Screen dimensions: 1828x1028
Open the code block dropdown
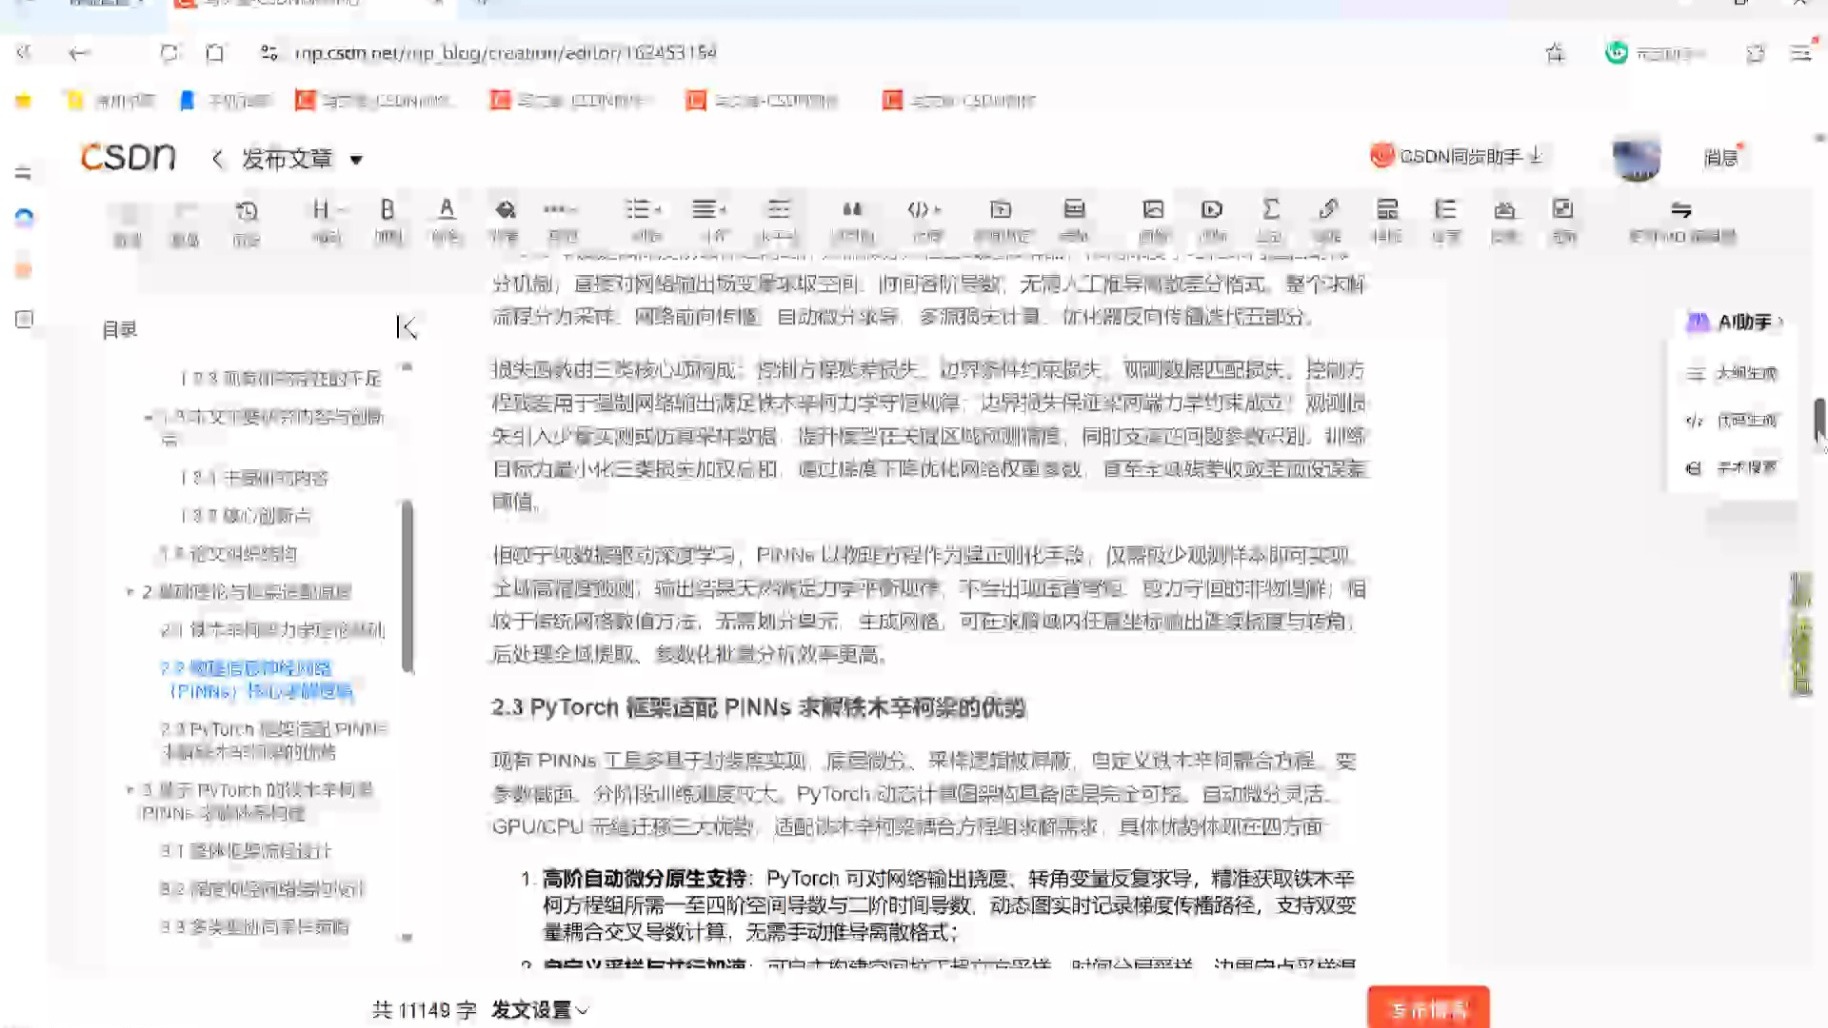point(925,221)
